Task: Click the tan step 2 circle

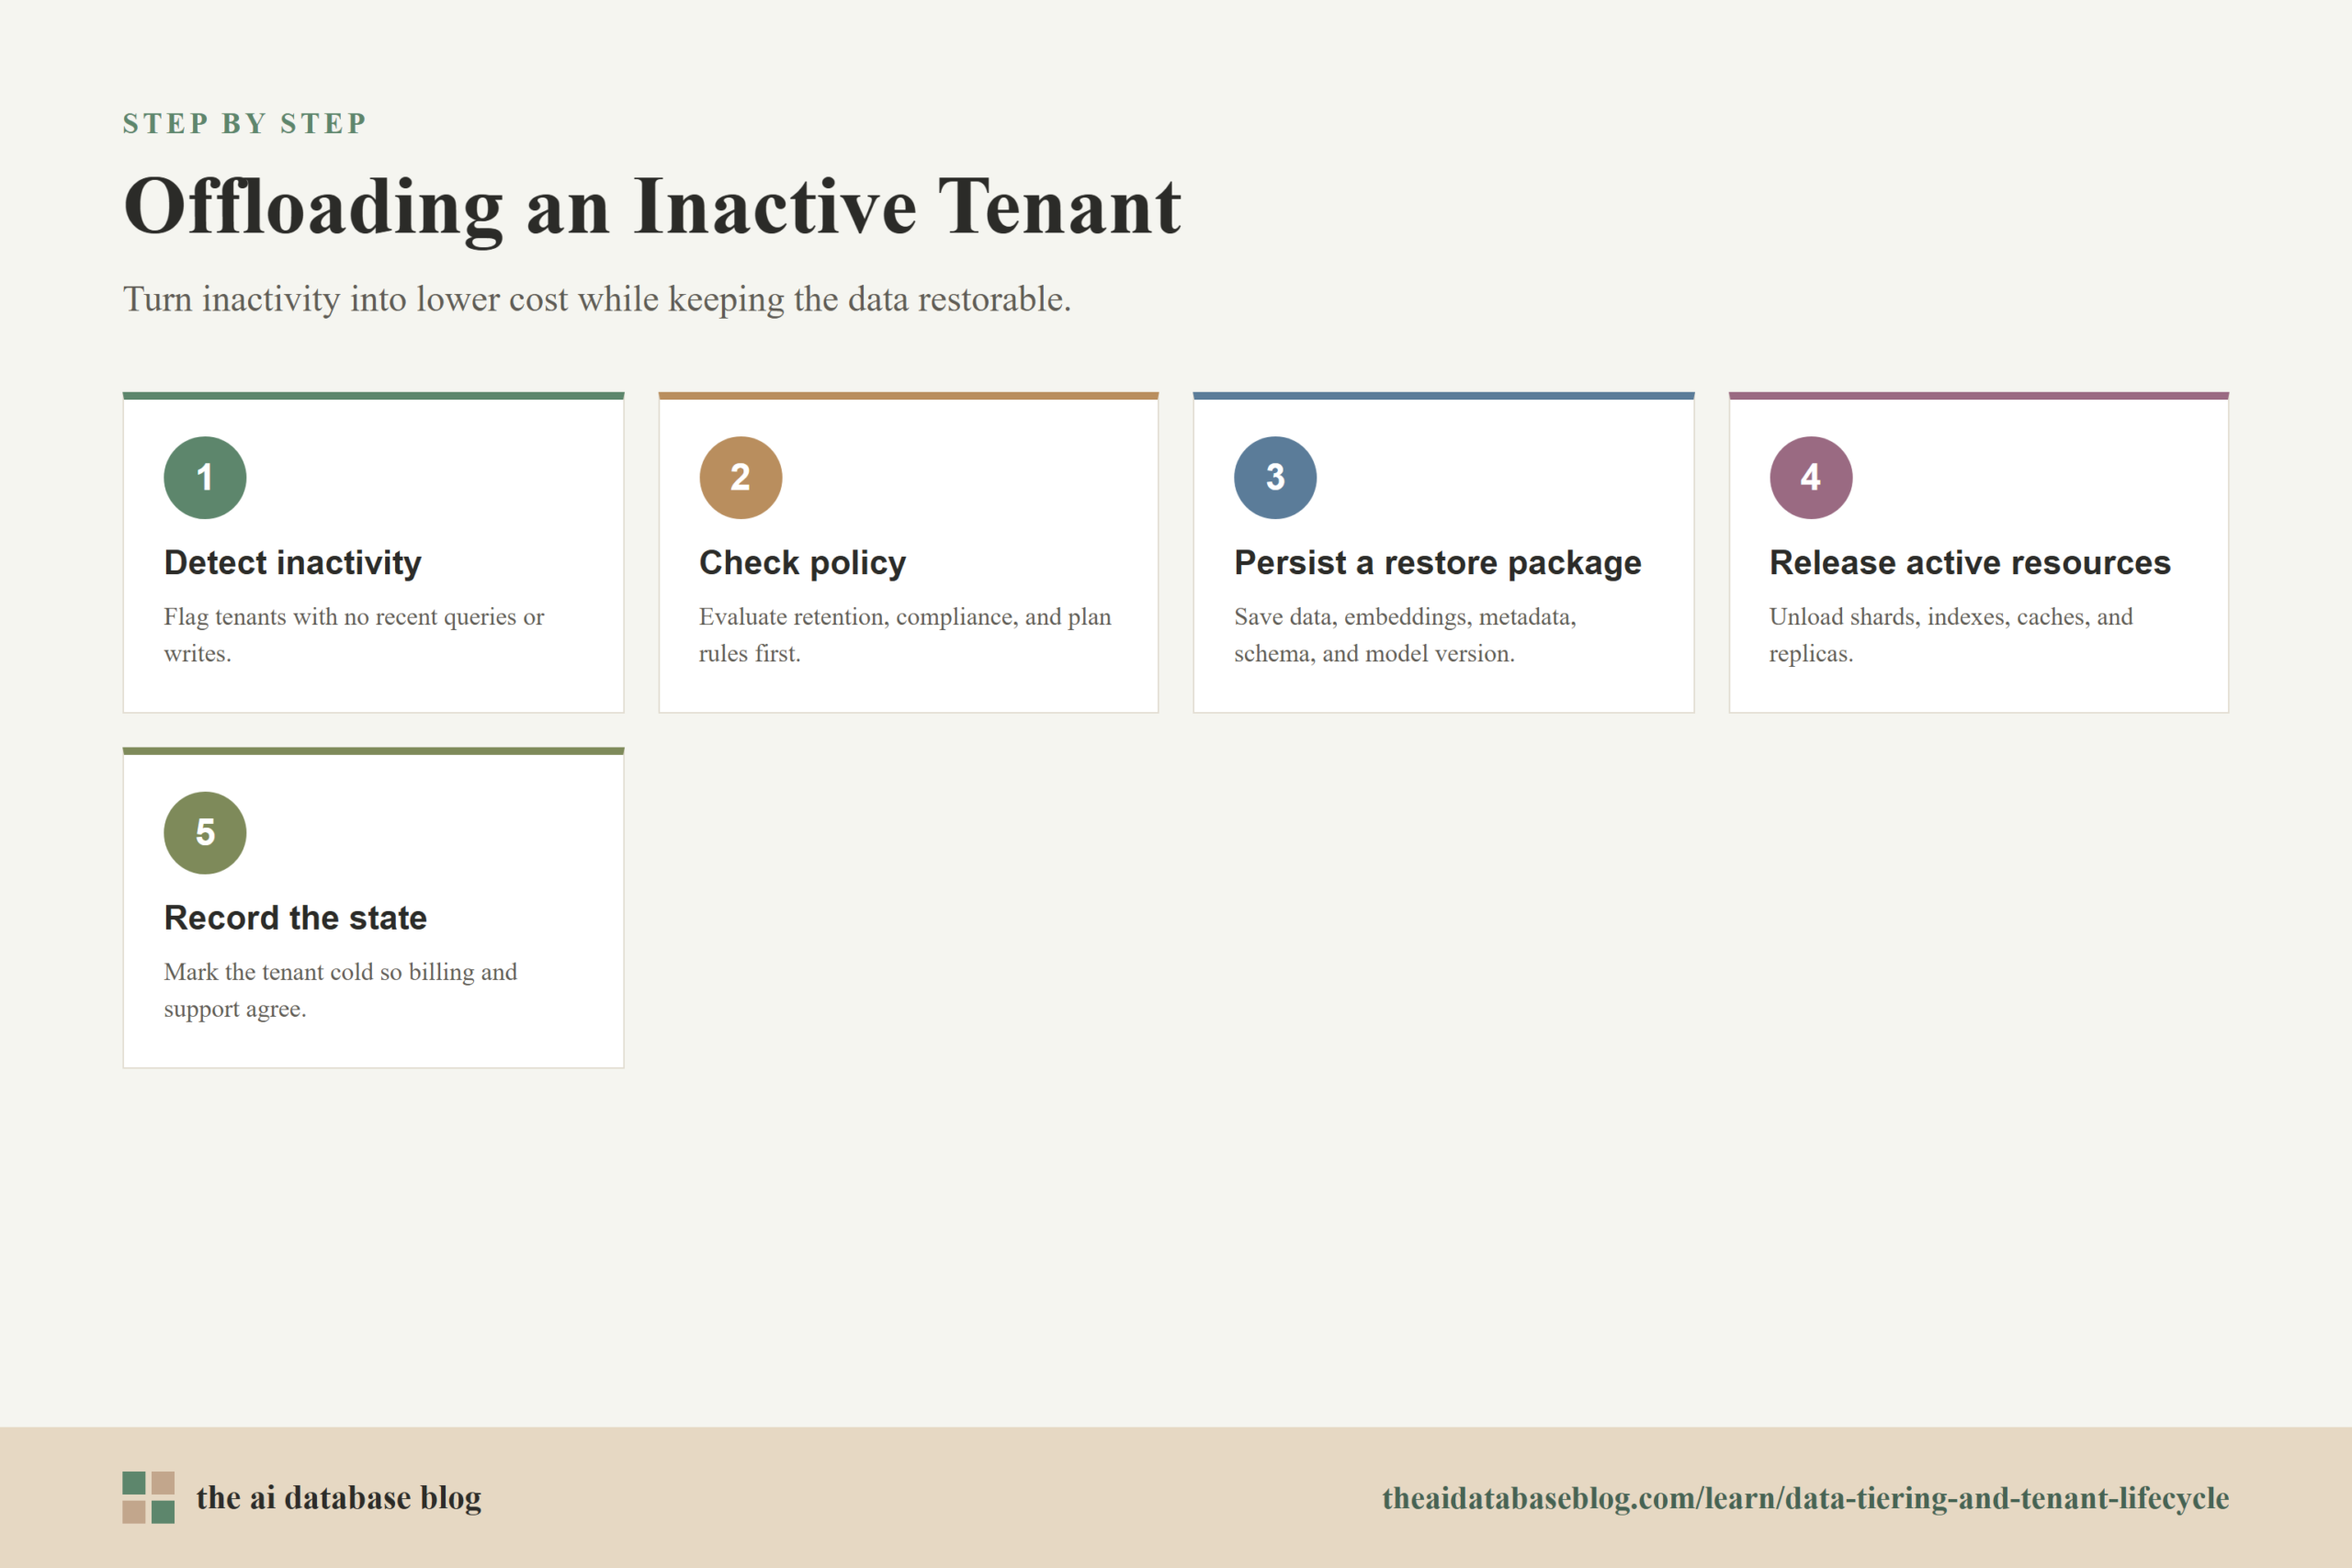Action: [x=740, y=477]
